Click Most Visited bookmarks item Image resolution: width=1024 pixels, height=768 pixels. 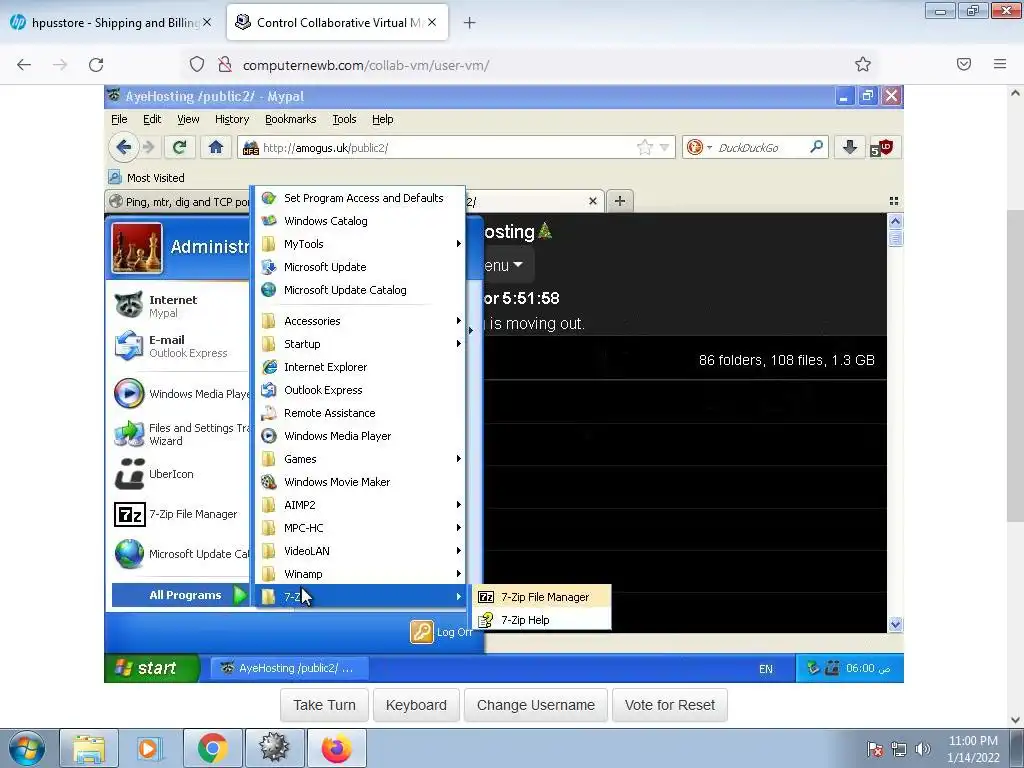coord(147,178)
